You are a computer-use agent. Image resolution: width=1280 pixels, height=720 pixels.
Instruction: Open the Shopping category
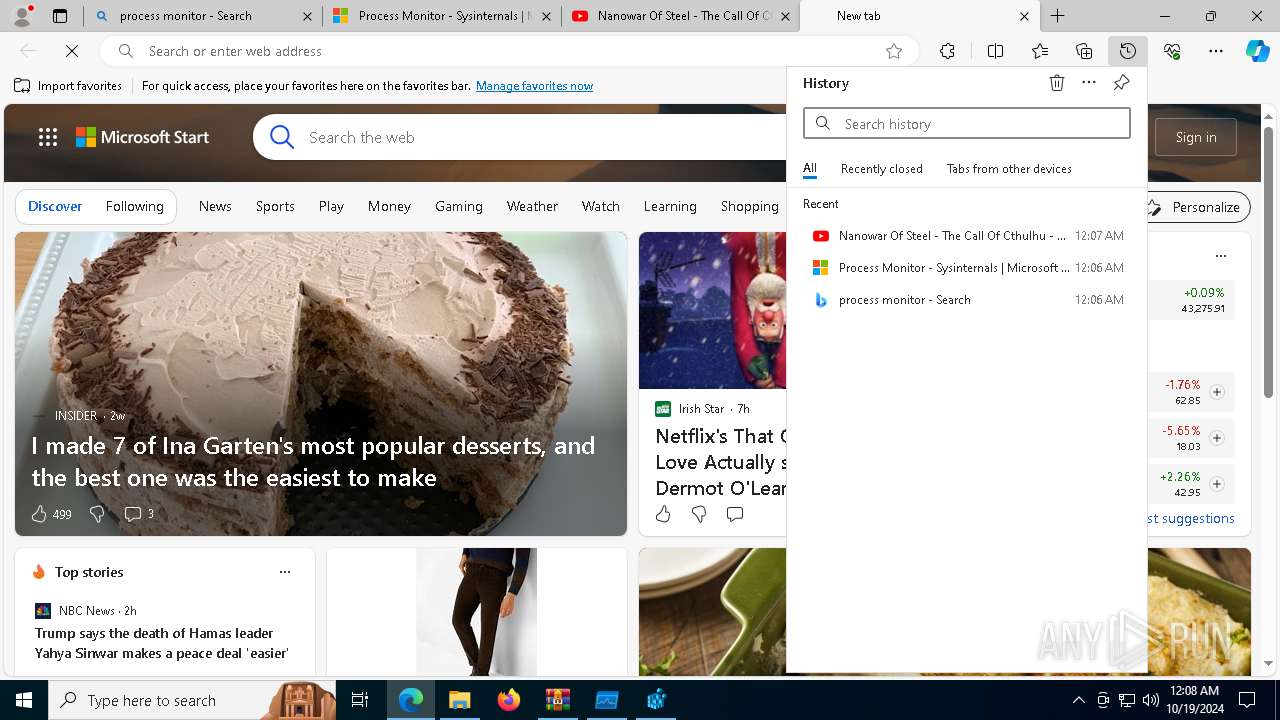[750, 206]
